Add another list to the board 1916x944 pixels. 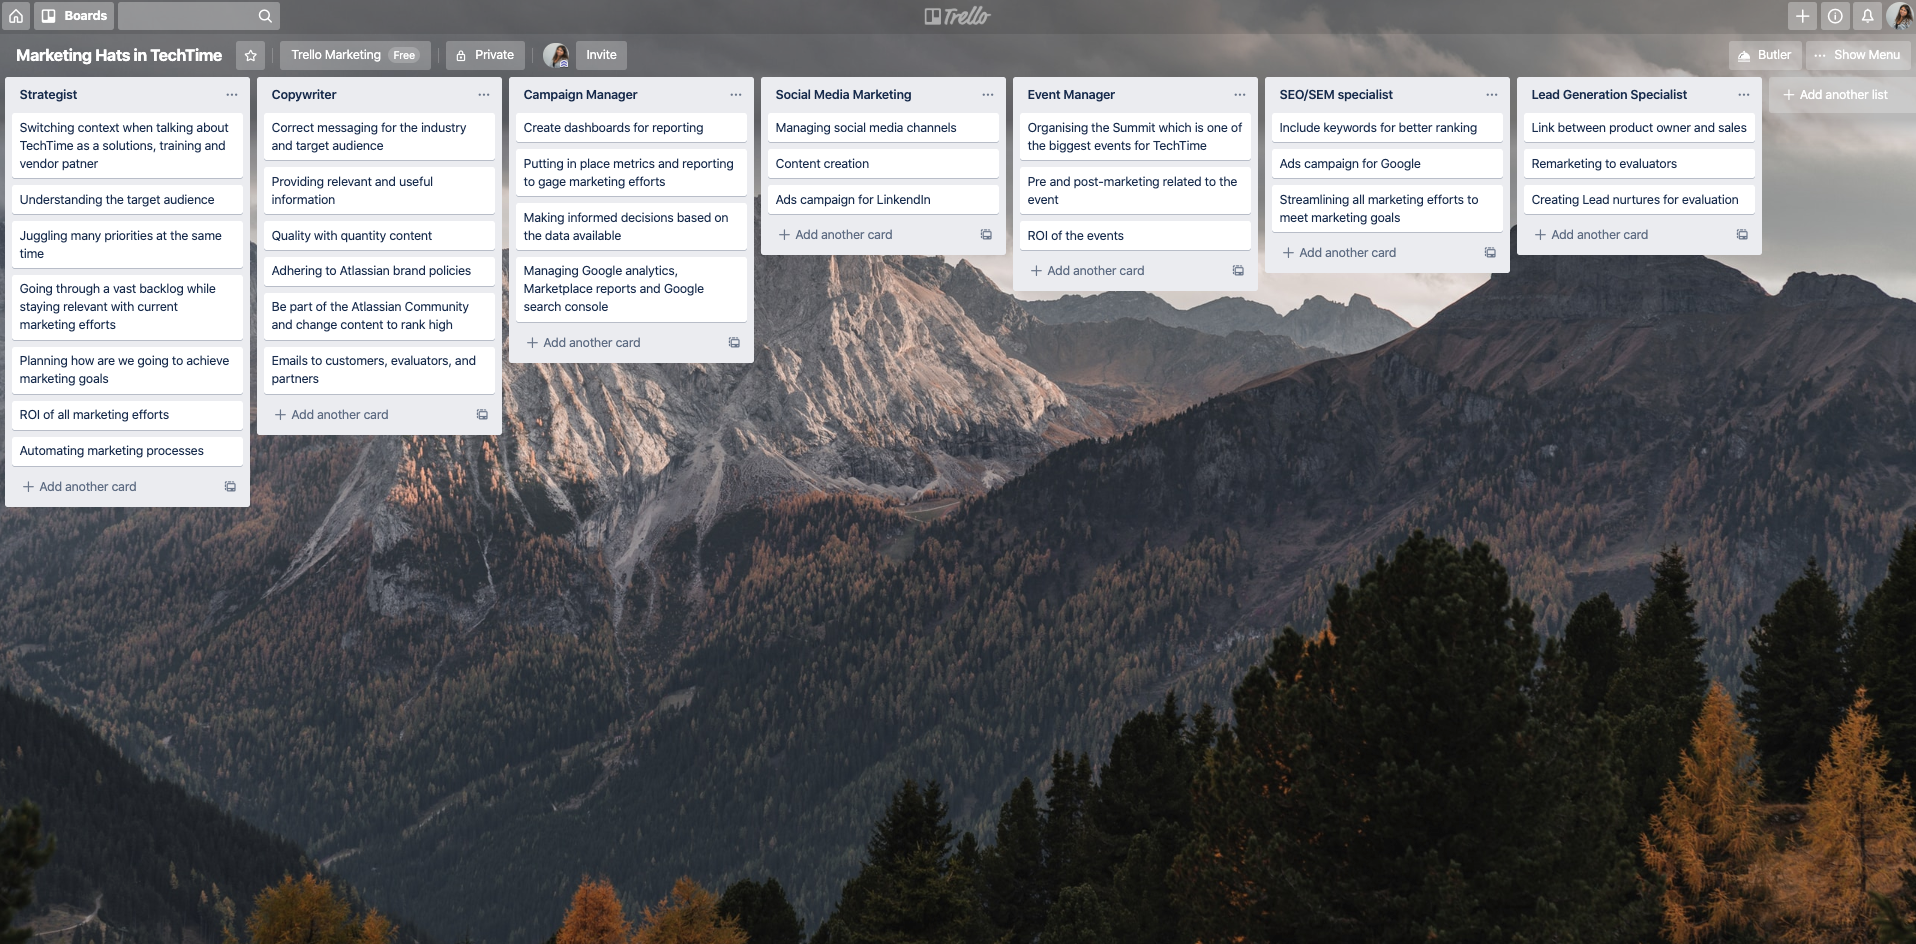tap(1842, 95)
